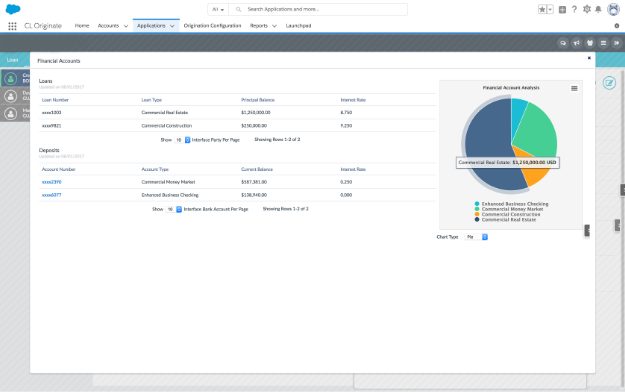Open the Setup gear icon

[586, 9]
